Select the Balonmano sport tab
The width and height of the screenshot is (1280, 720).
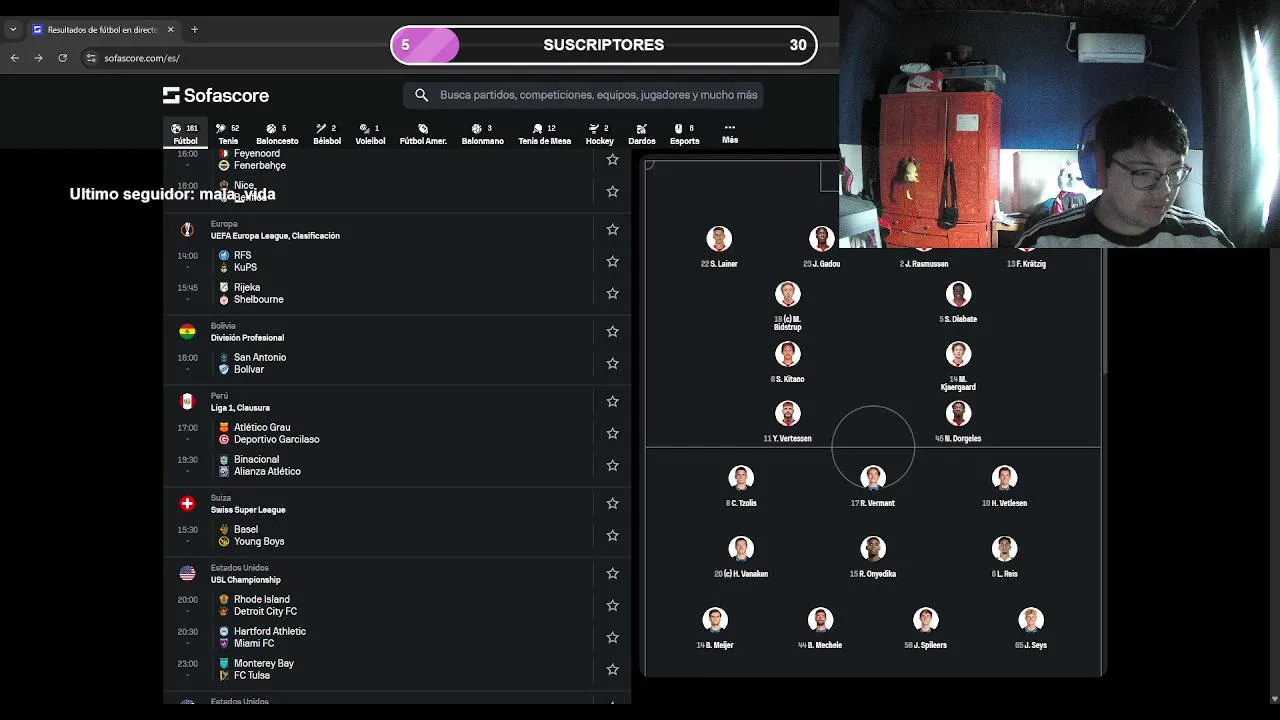coord(482,134)
